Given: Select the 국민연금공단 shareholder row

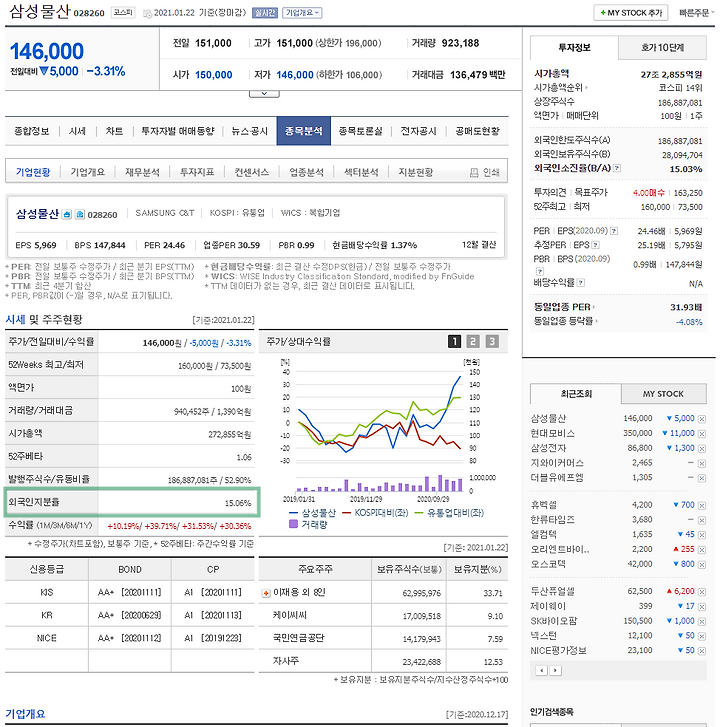Looking at the screenshot, I should (x=383, y=639).
